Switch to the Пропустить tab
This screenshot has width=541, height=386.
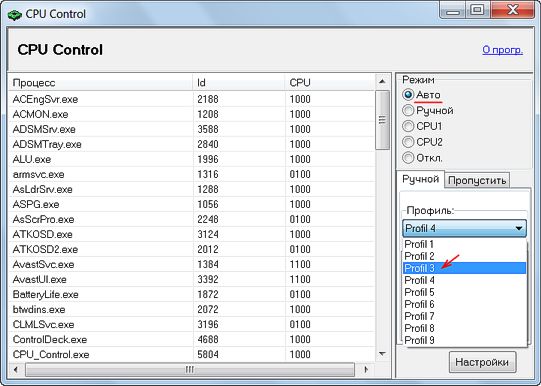click(x=477, y=180)
